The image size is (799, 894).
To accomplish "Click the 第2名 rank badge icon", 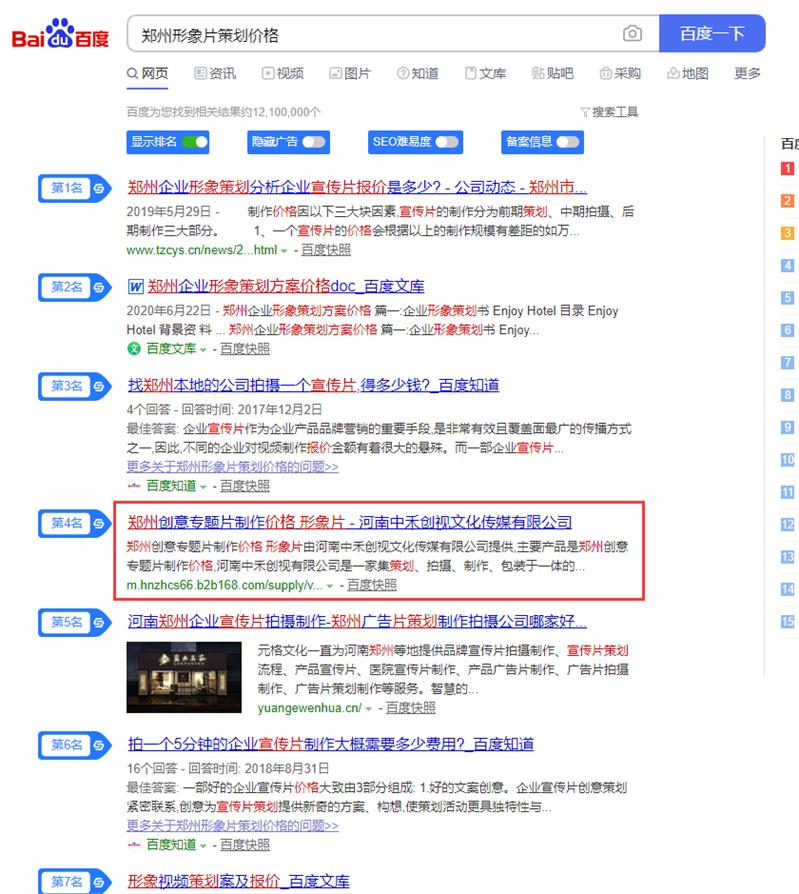I will point(74,287).
